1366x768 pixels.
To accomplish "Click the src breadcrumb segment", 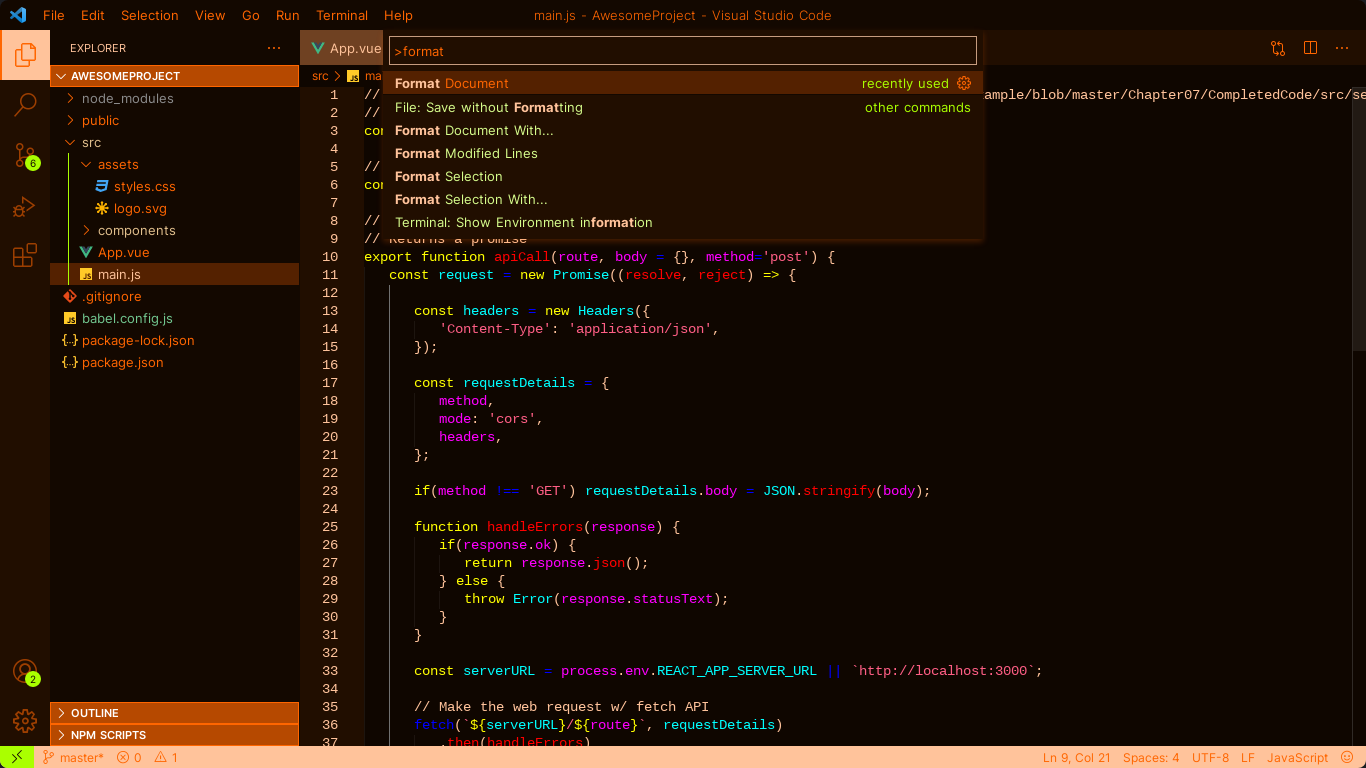I will coord(320,76).
